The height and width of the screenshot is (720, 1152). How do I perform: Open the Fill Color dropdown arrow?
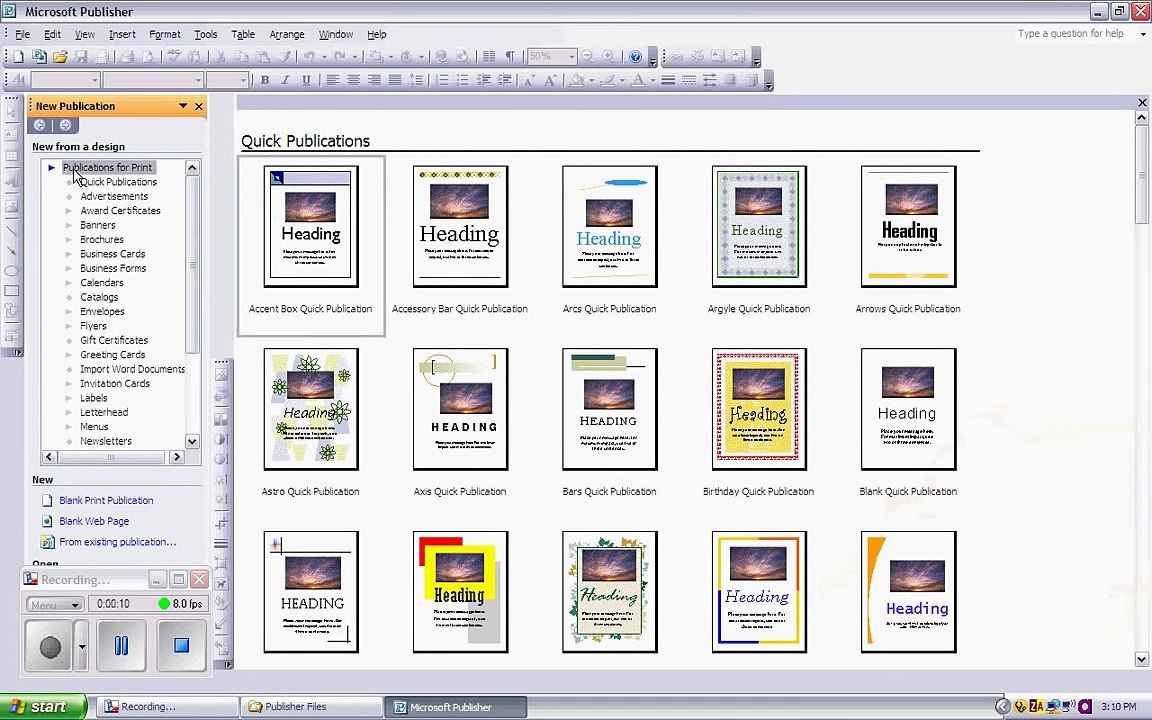pyautogui.click(x=591, y=80)
